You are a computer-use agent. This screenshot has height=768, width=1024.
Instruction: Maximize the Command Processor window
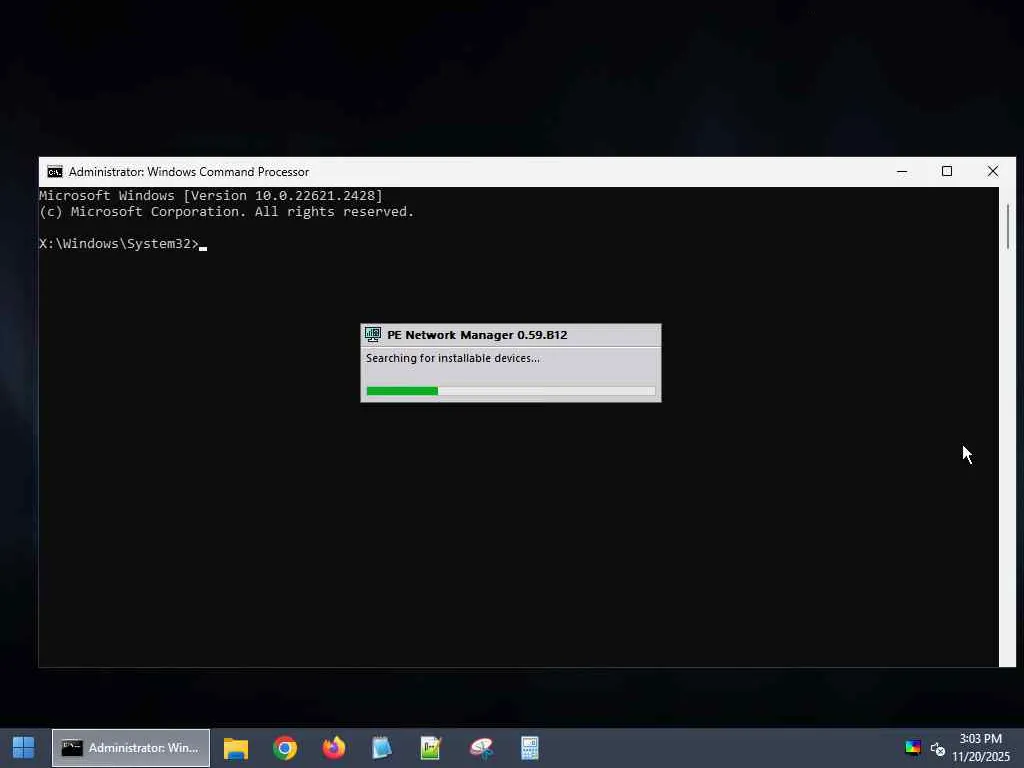947,172
